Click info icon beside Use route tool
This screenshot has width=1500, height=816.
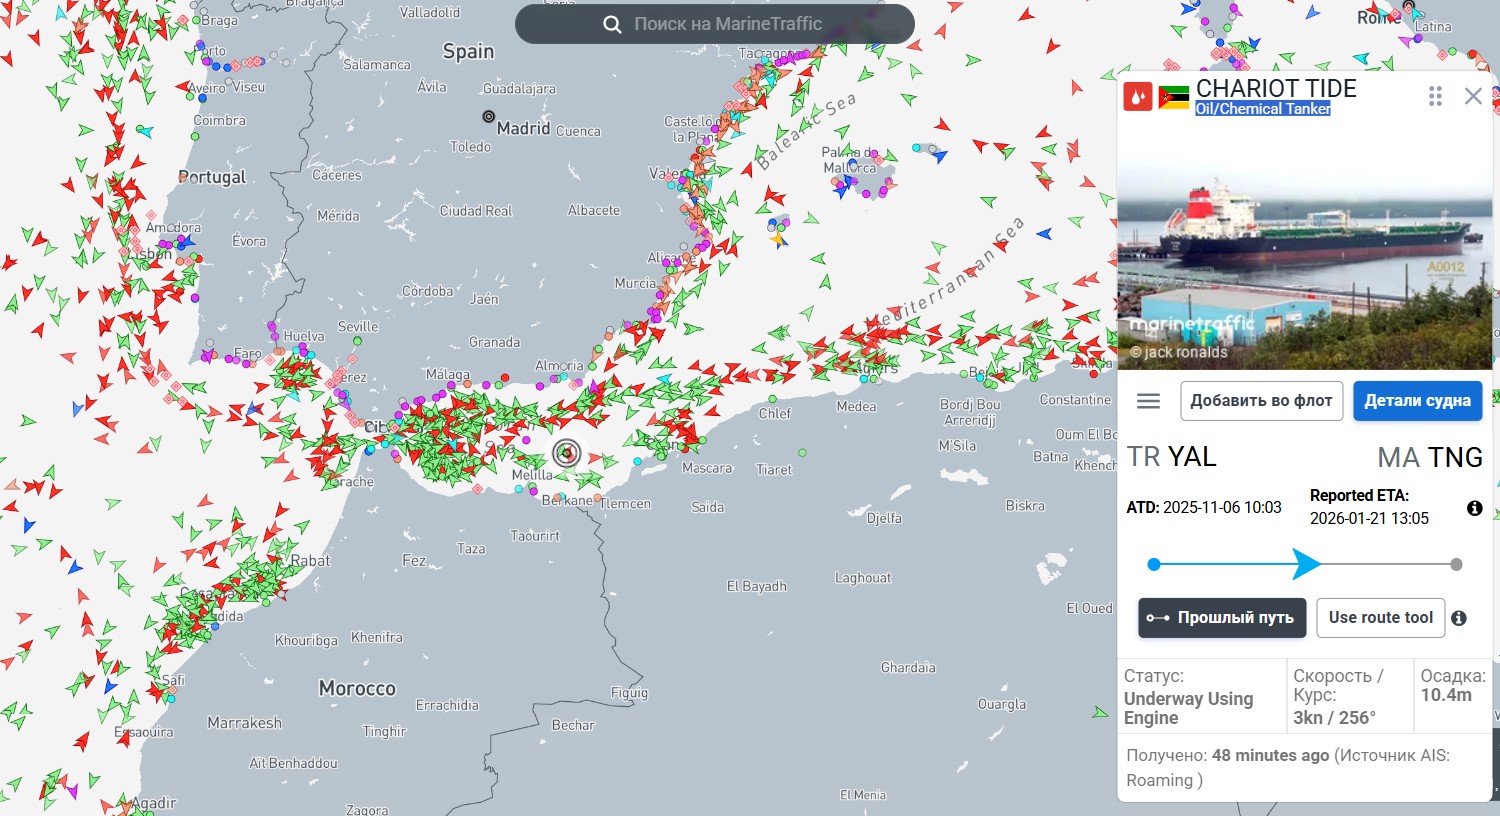point(1459,618)
